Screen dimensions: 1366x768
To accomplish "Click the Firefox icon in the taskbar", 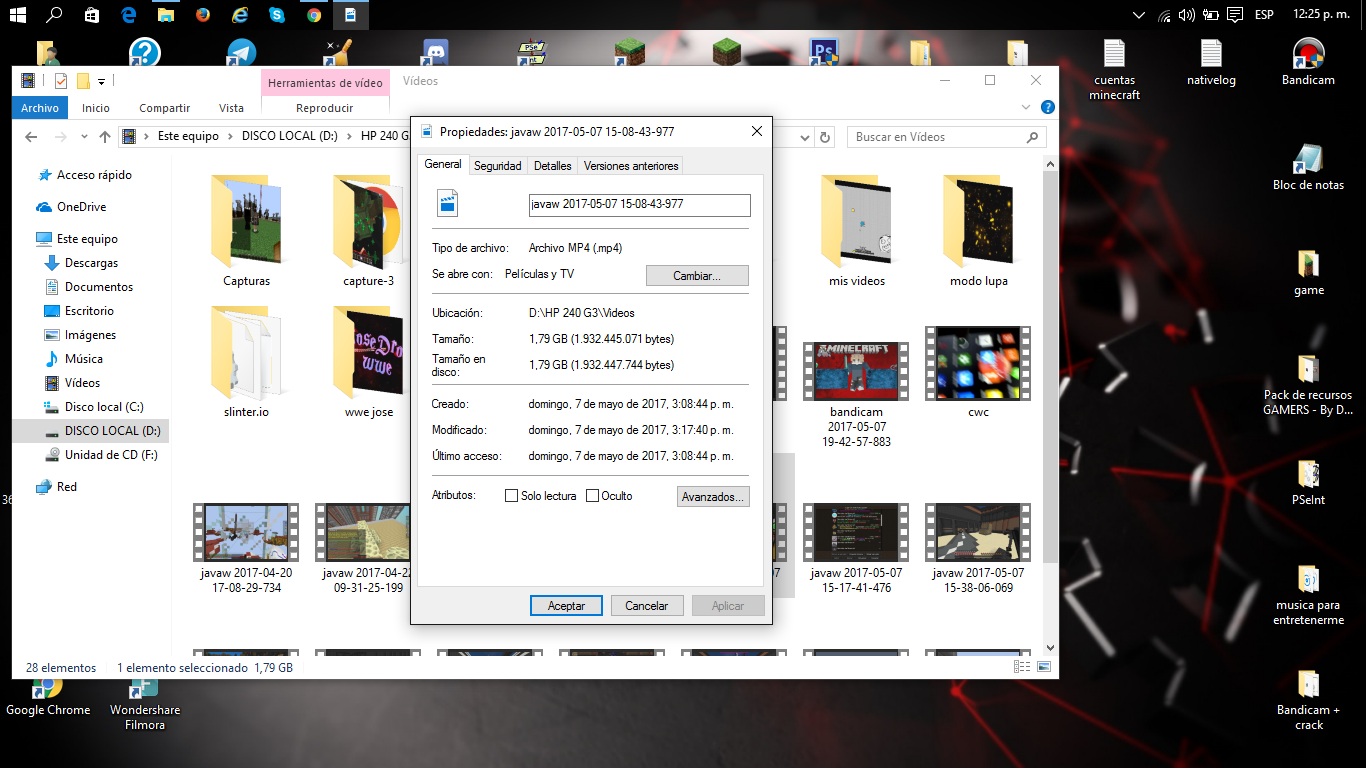I will pyautogui.click(x=203, y=15).
